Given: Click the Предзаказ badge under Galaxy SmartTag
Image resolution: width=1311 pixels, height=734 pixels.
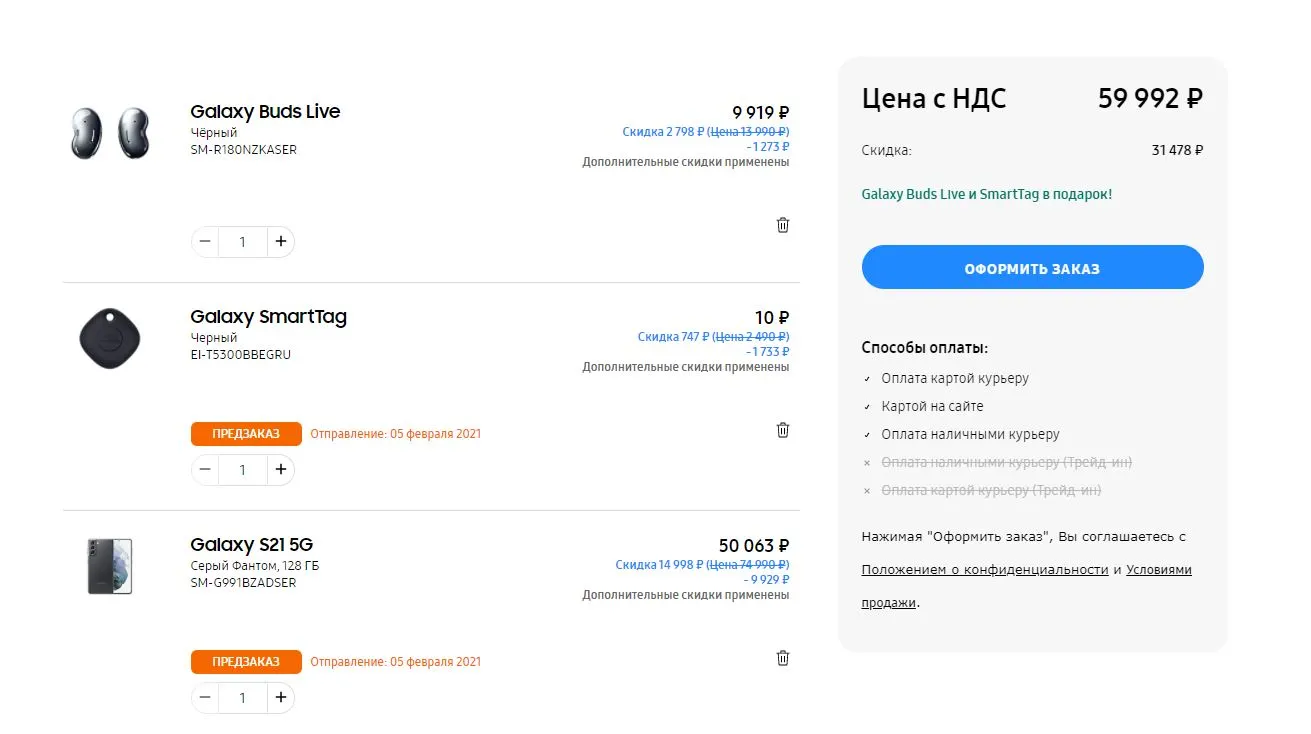Looking at the screenshot, I should point(246,434).
